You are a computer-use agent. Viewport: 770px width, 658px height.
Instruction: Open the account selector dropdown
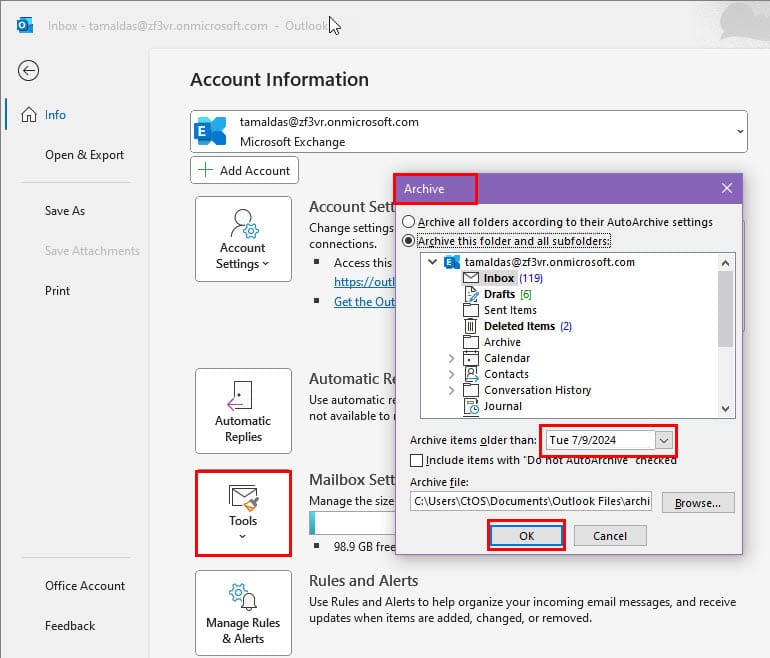(739, 131)
